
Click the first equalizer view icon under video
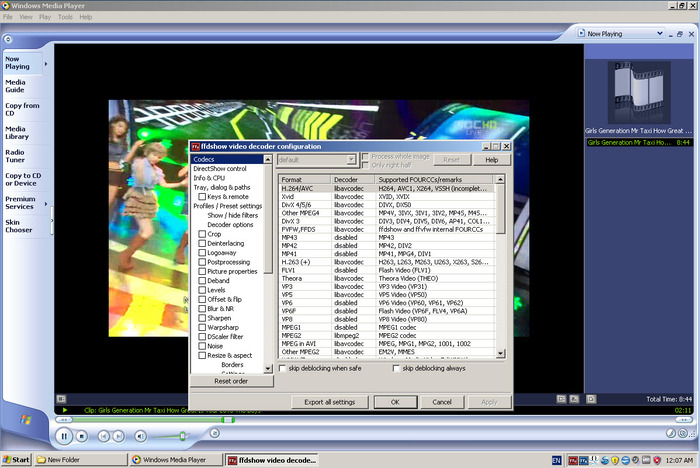(561, 399)
